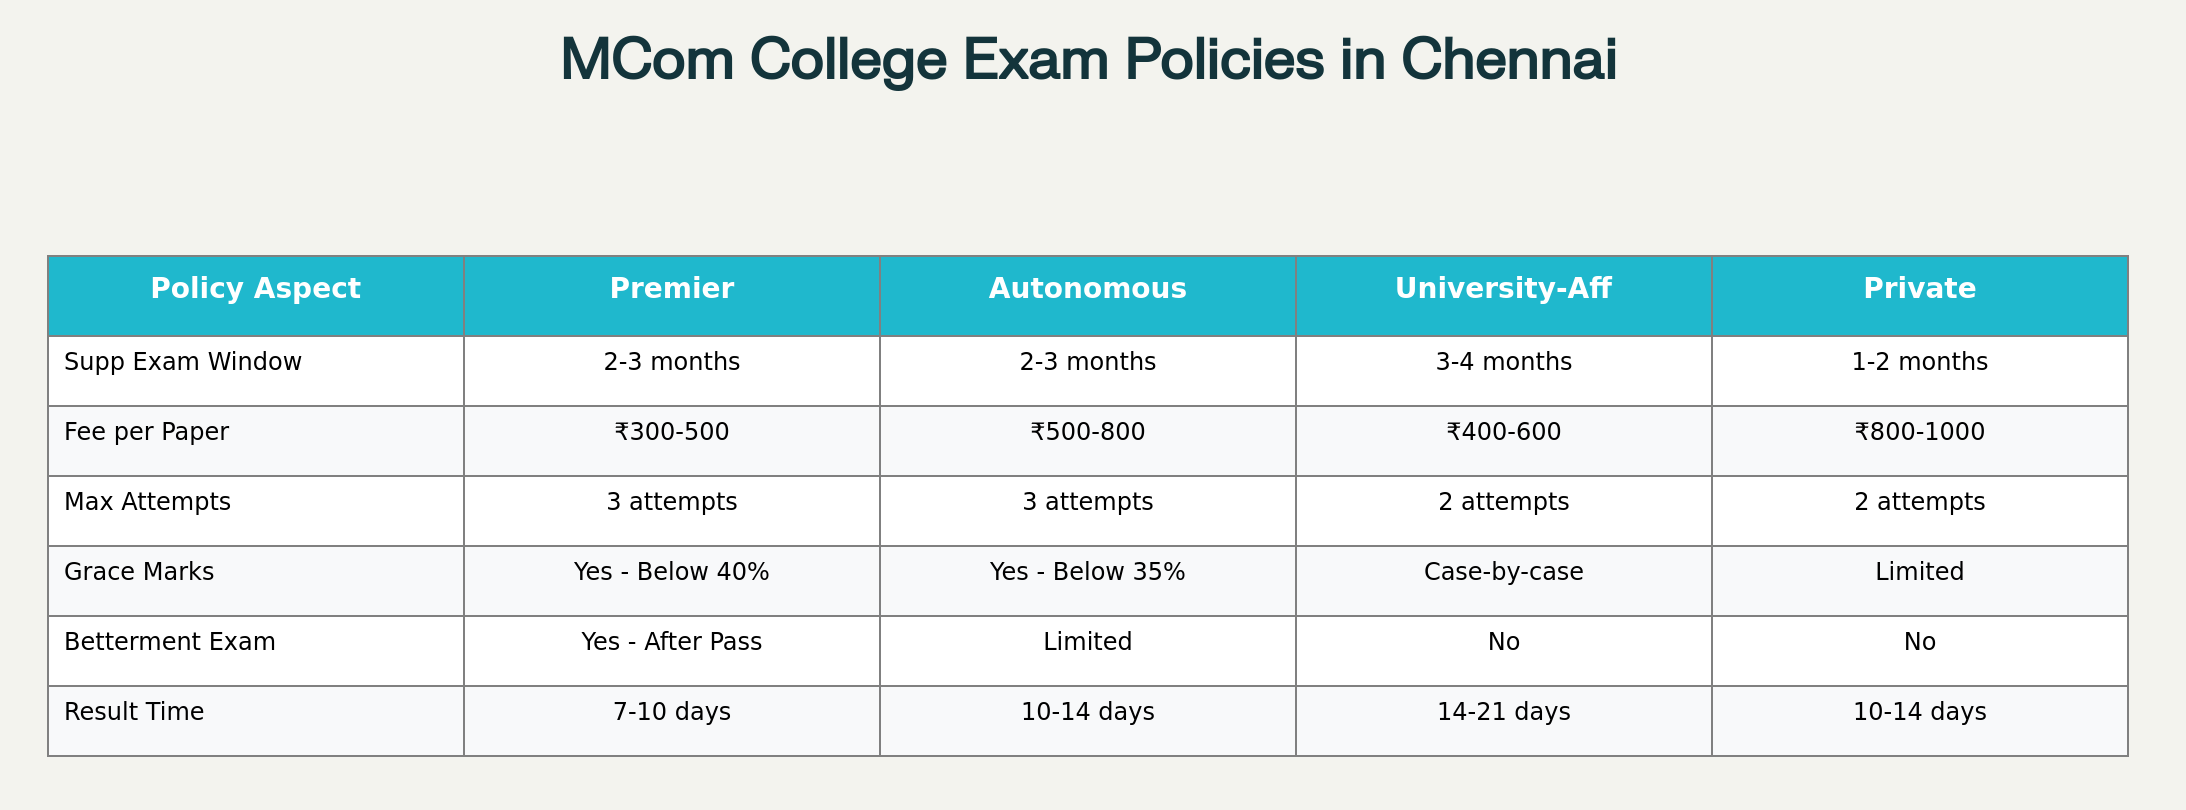
Task: Click the 'University-Aff' column header
Action: 1503,290
